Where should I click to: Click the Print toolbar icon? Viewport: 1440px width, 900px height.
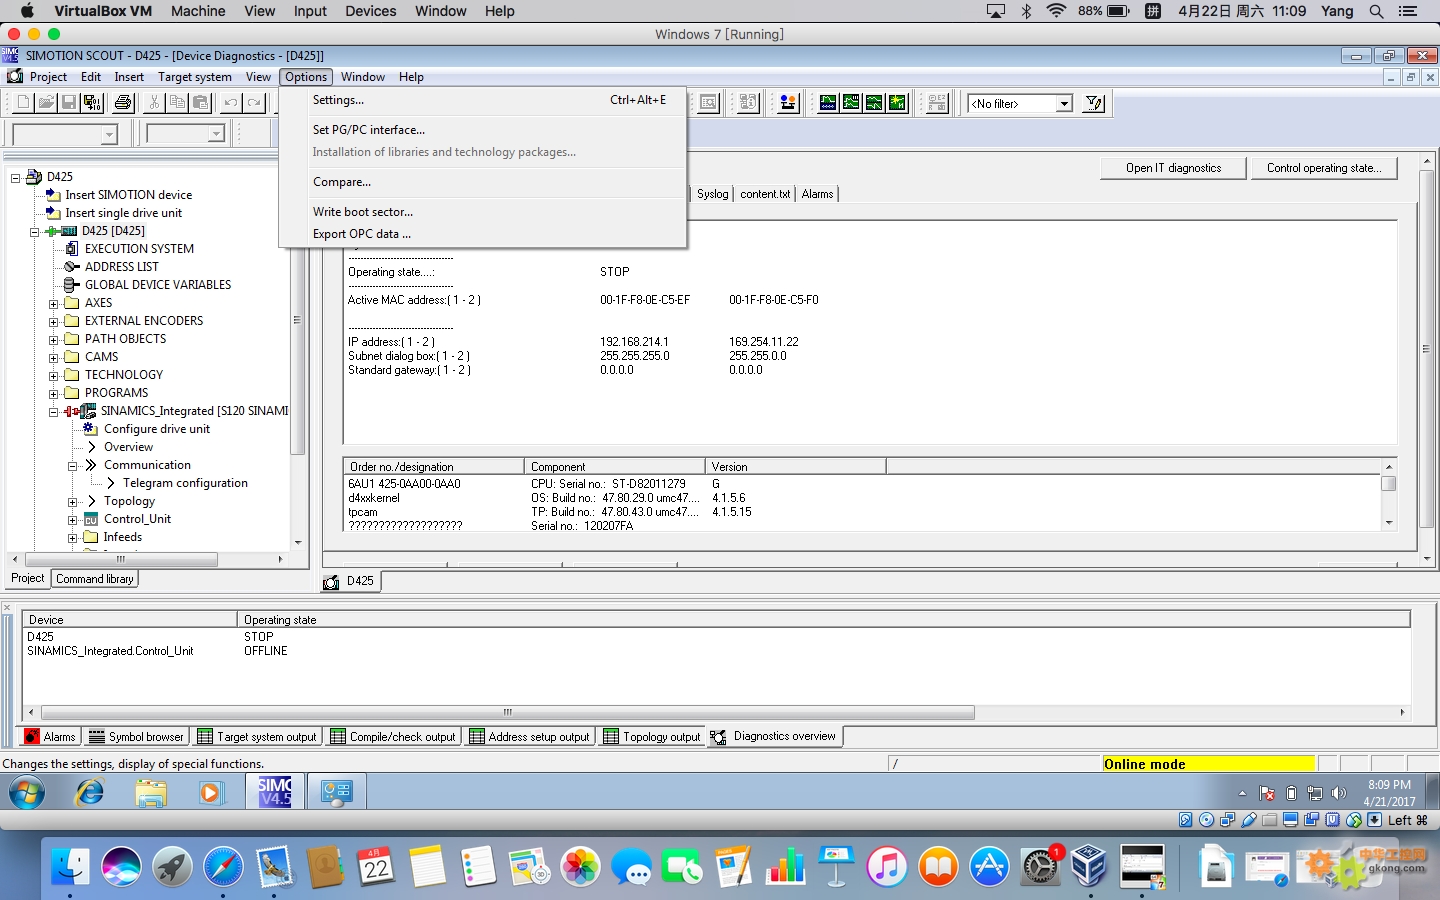123,102
